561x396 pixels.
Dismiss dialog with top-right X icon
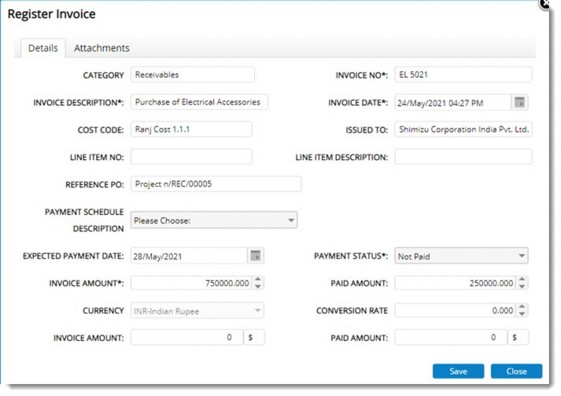coord(545,4)
